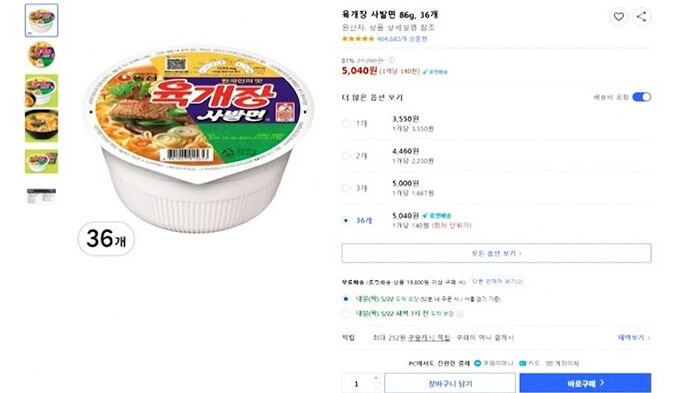This screenshot has width=699, height=393.
Task: Click the info icon beside original price
Action: (391, 60)
